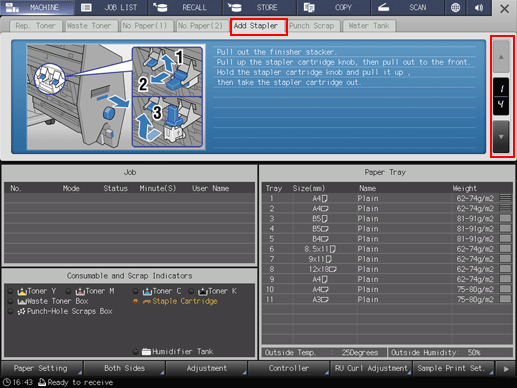This screenshot has width=517, height=388.
Task: Click the Outside Temp. reading
Action: 324,353
